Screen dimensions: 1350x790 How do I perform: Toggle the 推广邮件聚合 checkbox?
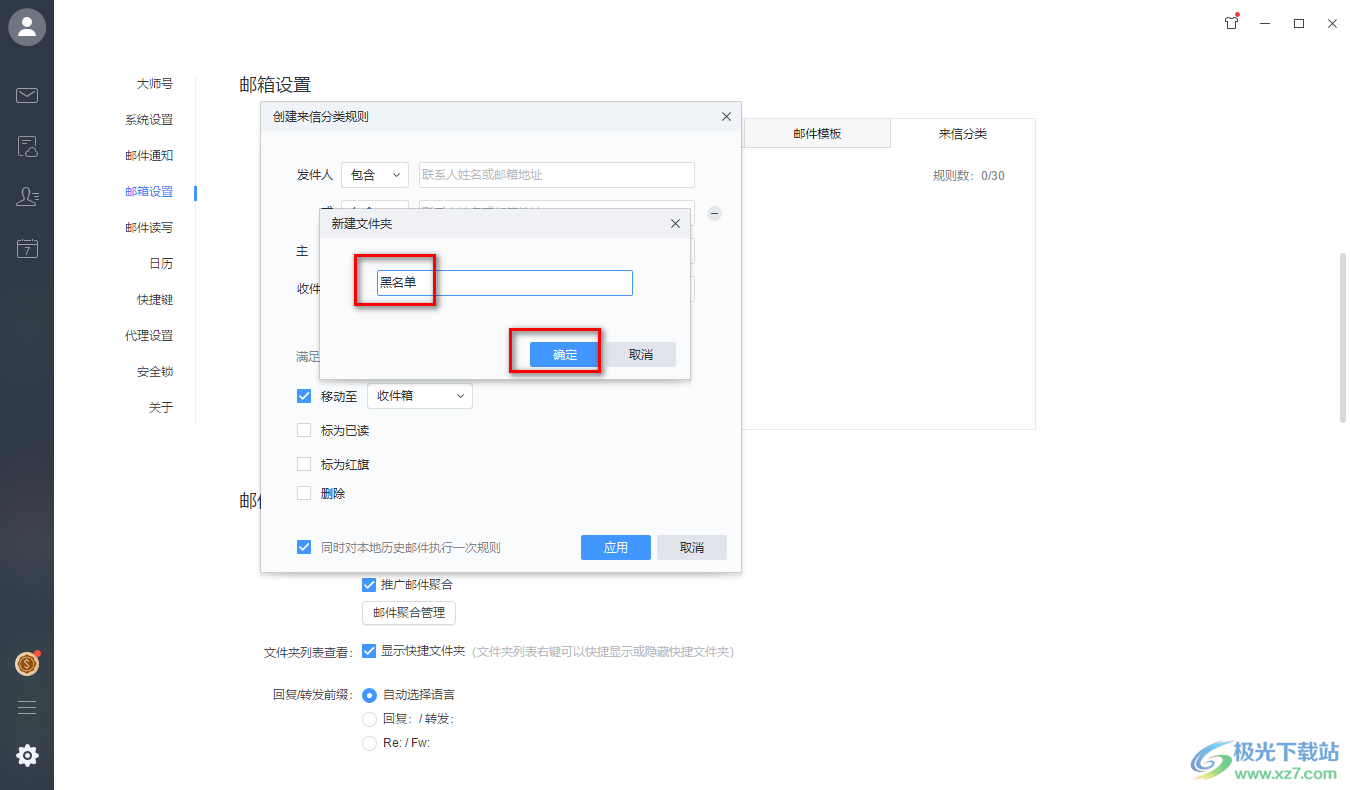pos(369,584)
